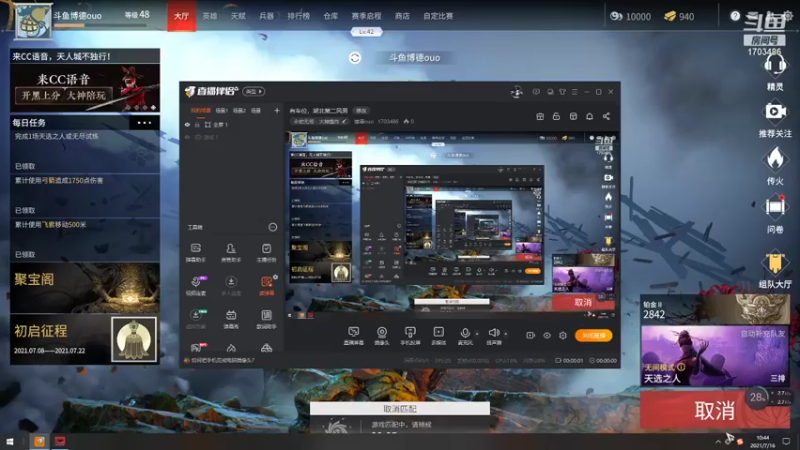
Task: Open the 兵器 weapons tab
Action: click(x=266, y=16)
